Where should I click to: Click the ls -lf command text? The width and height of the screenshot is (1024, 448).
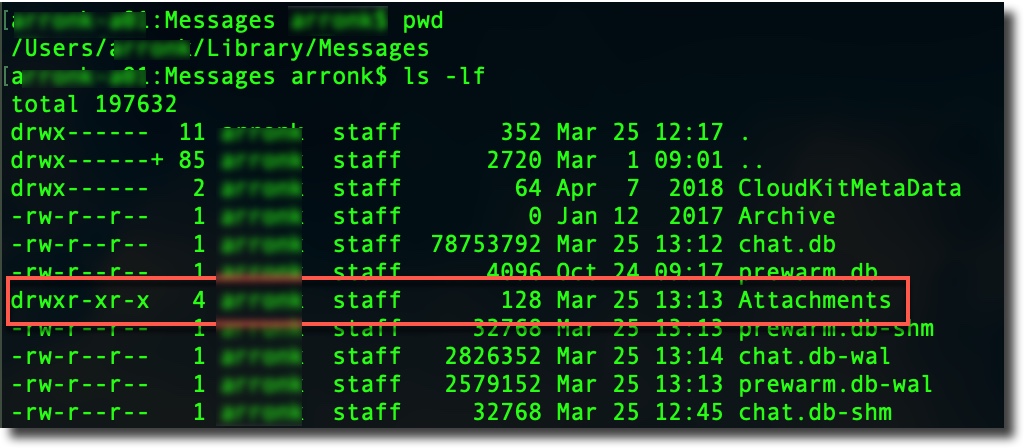[x=445, y=77]
